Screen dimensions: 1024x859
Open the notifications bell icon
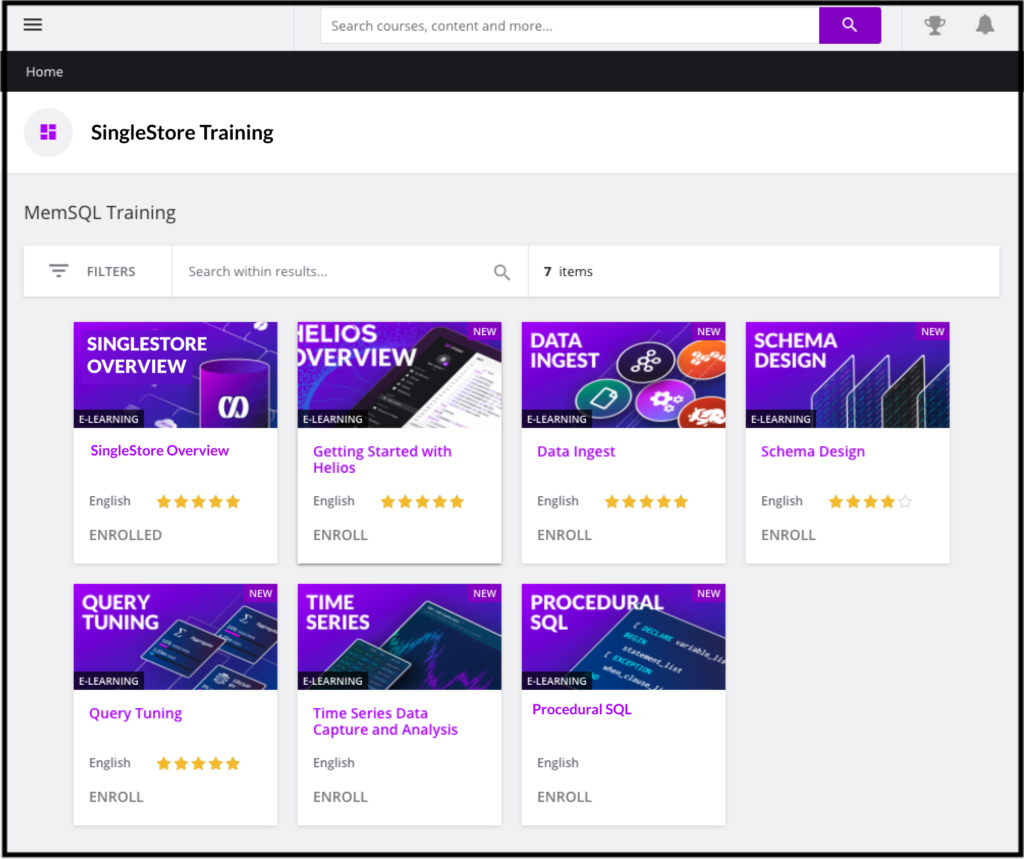tap(985, 25)
